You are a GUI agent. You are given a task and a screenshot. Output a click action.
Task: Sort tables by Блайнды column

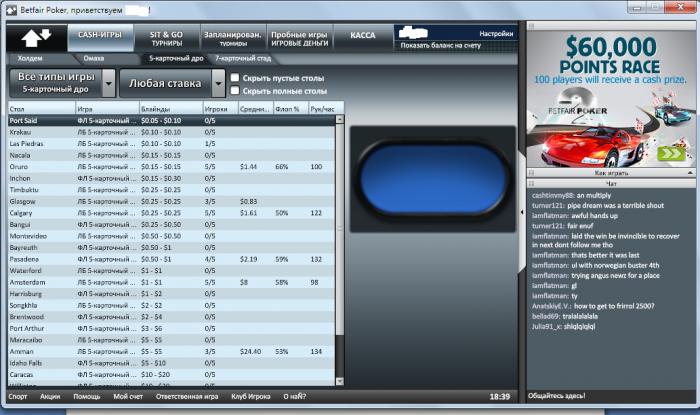(x=171, y=108)
